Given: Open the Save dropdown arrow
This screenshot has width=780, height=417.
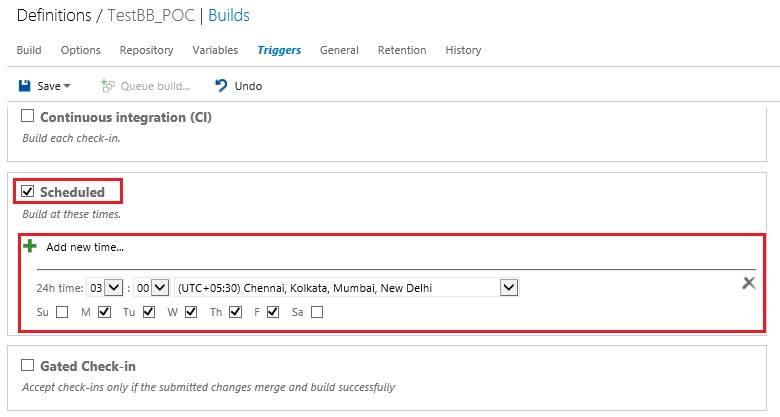Looking at the screenshot, I should click(x=67, y=86).
